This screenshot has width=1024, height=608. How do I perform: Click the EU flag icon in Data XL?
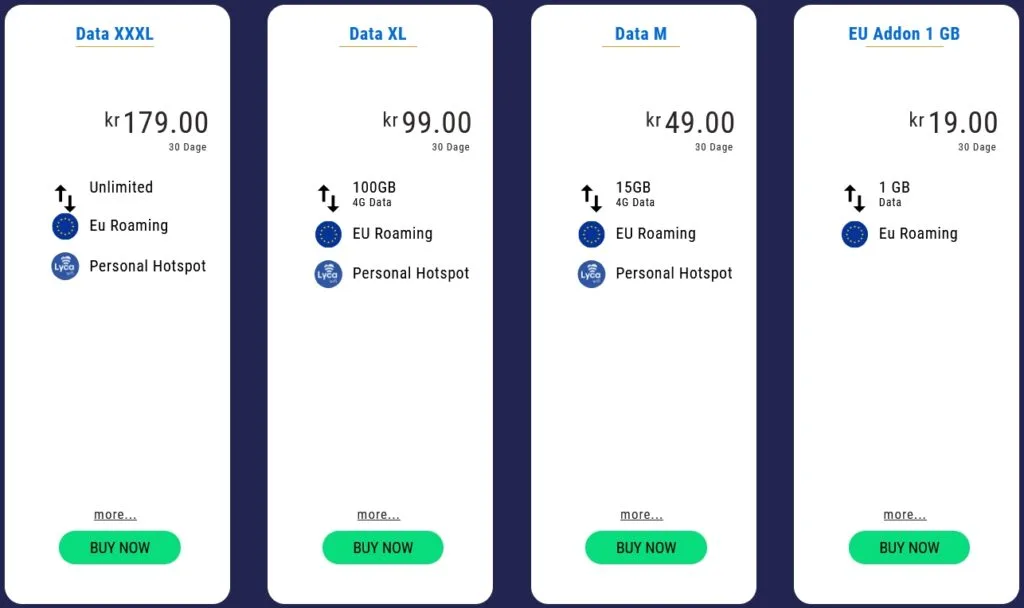pyautogui.click(x=328, y=234)
